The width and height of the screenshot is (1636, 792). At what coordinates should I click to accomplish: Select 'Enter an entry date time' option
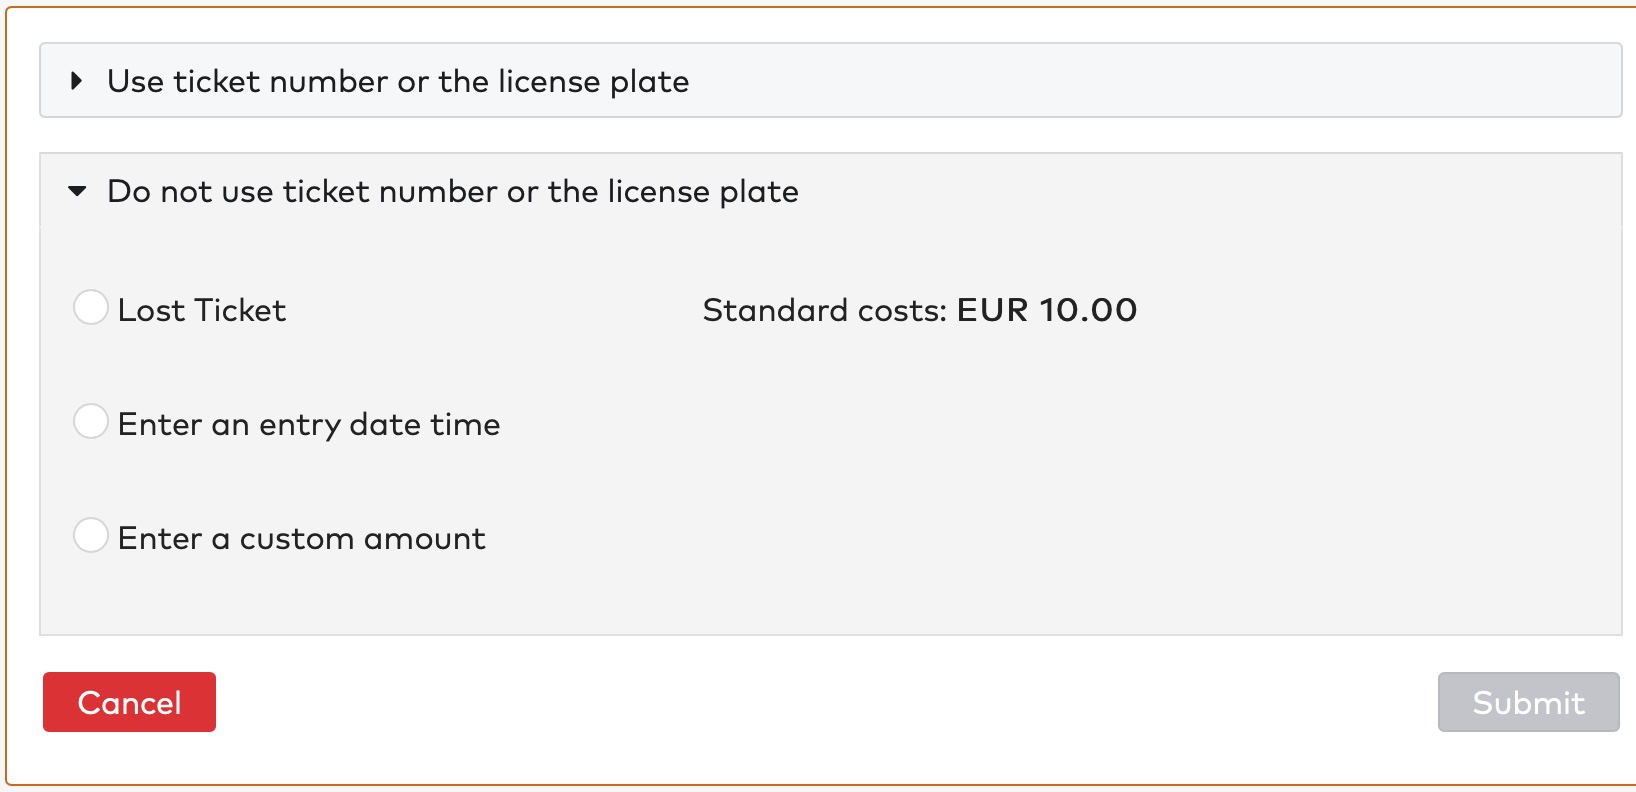click(x=91, y=422)
